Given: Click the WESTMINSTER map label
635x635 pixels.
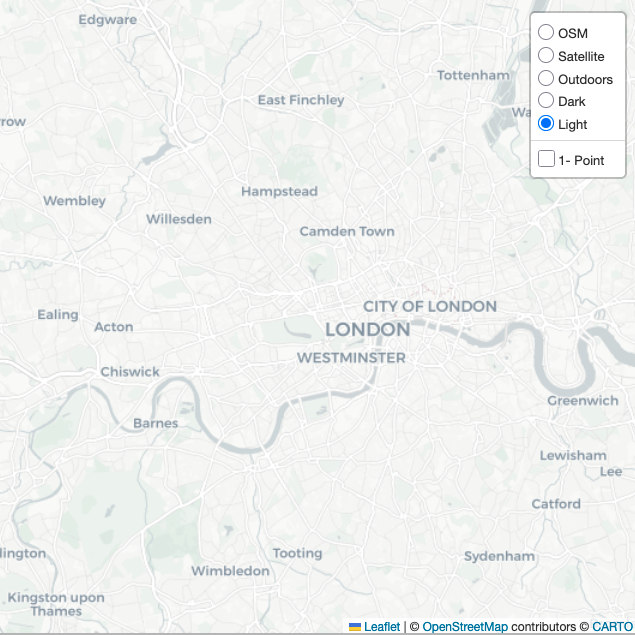Looking at the screenshot, I should [x=351, y=358].
